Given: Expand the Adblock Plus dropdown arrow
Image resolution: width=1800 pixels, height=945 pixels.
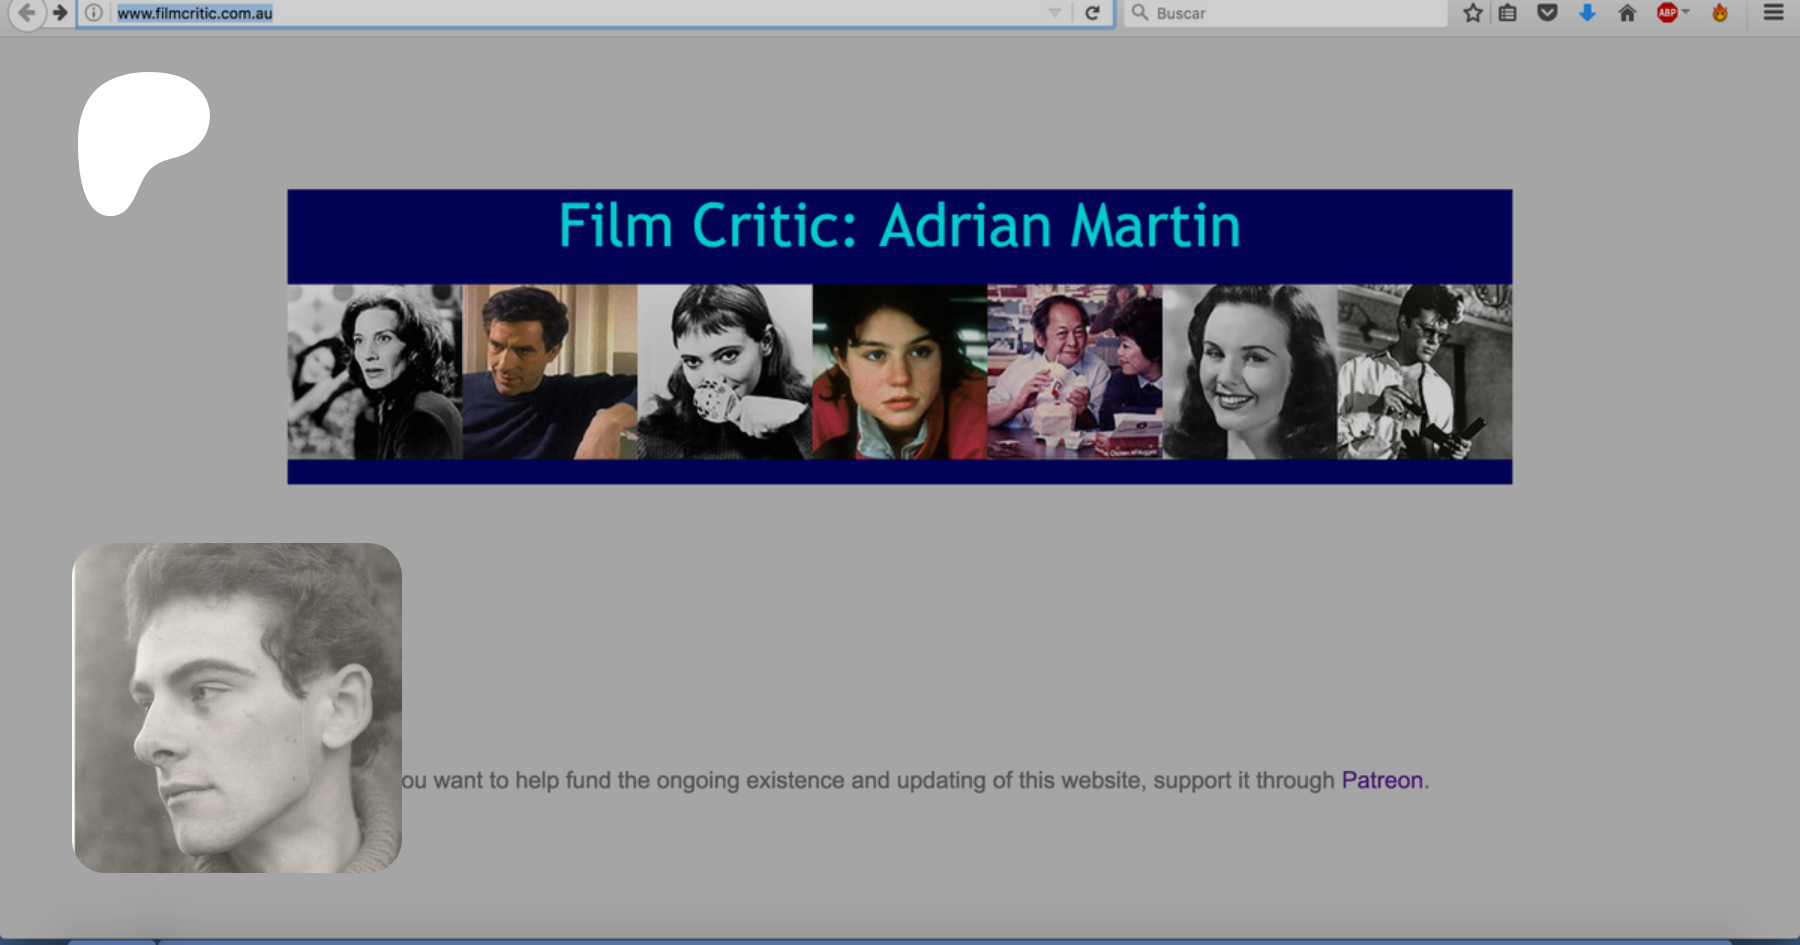Looking at the screenshot, I should pyautogui.click(x=1686, y=13).
